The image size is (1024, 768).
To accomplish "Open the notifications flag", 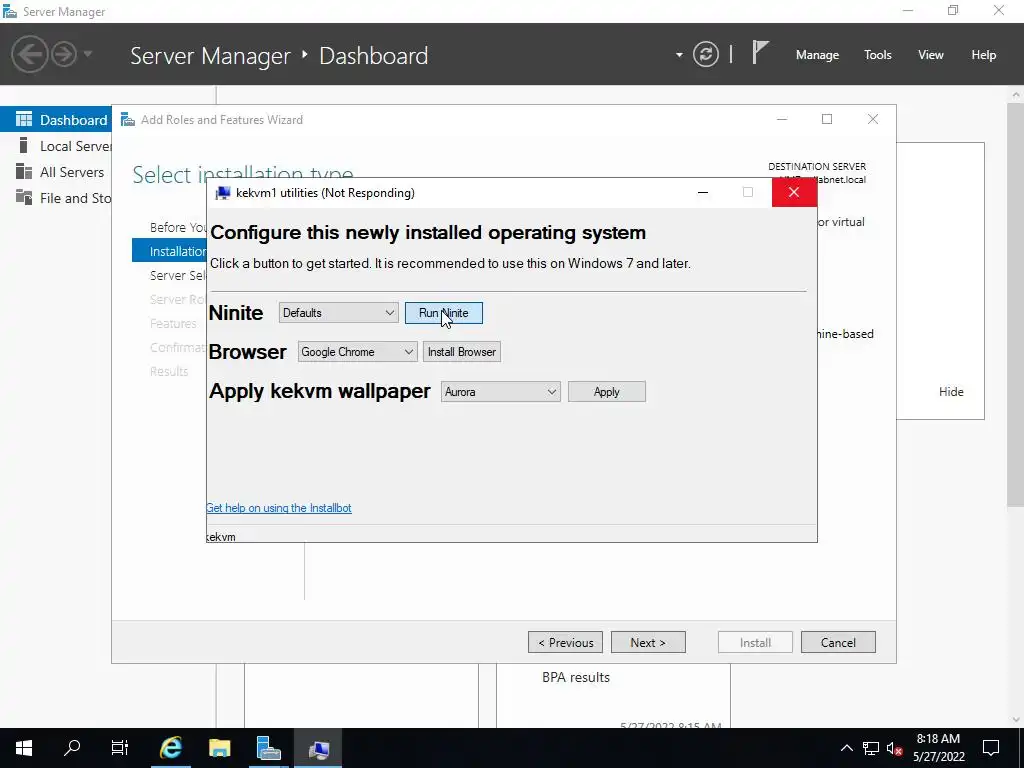I will pyautogui.click(x=760, y=53).
